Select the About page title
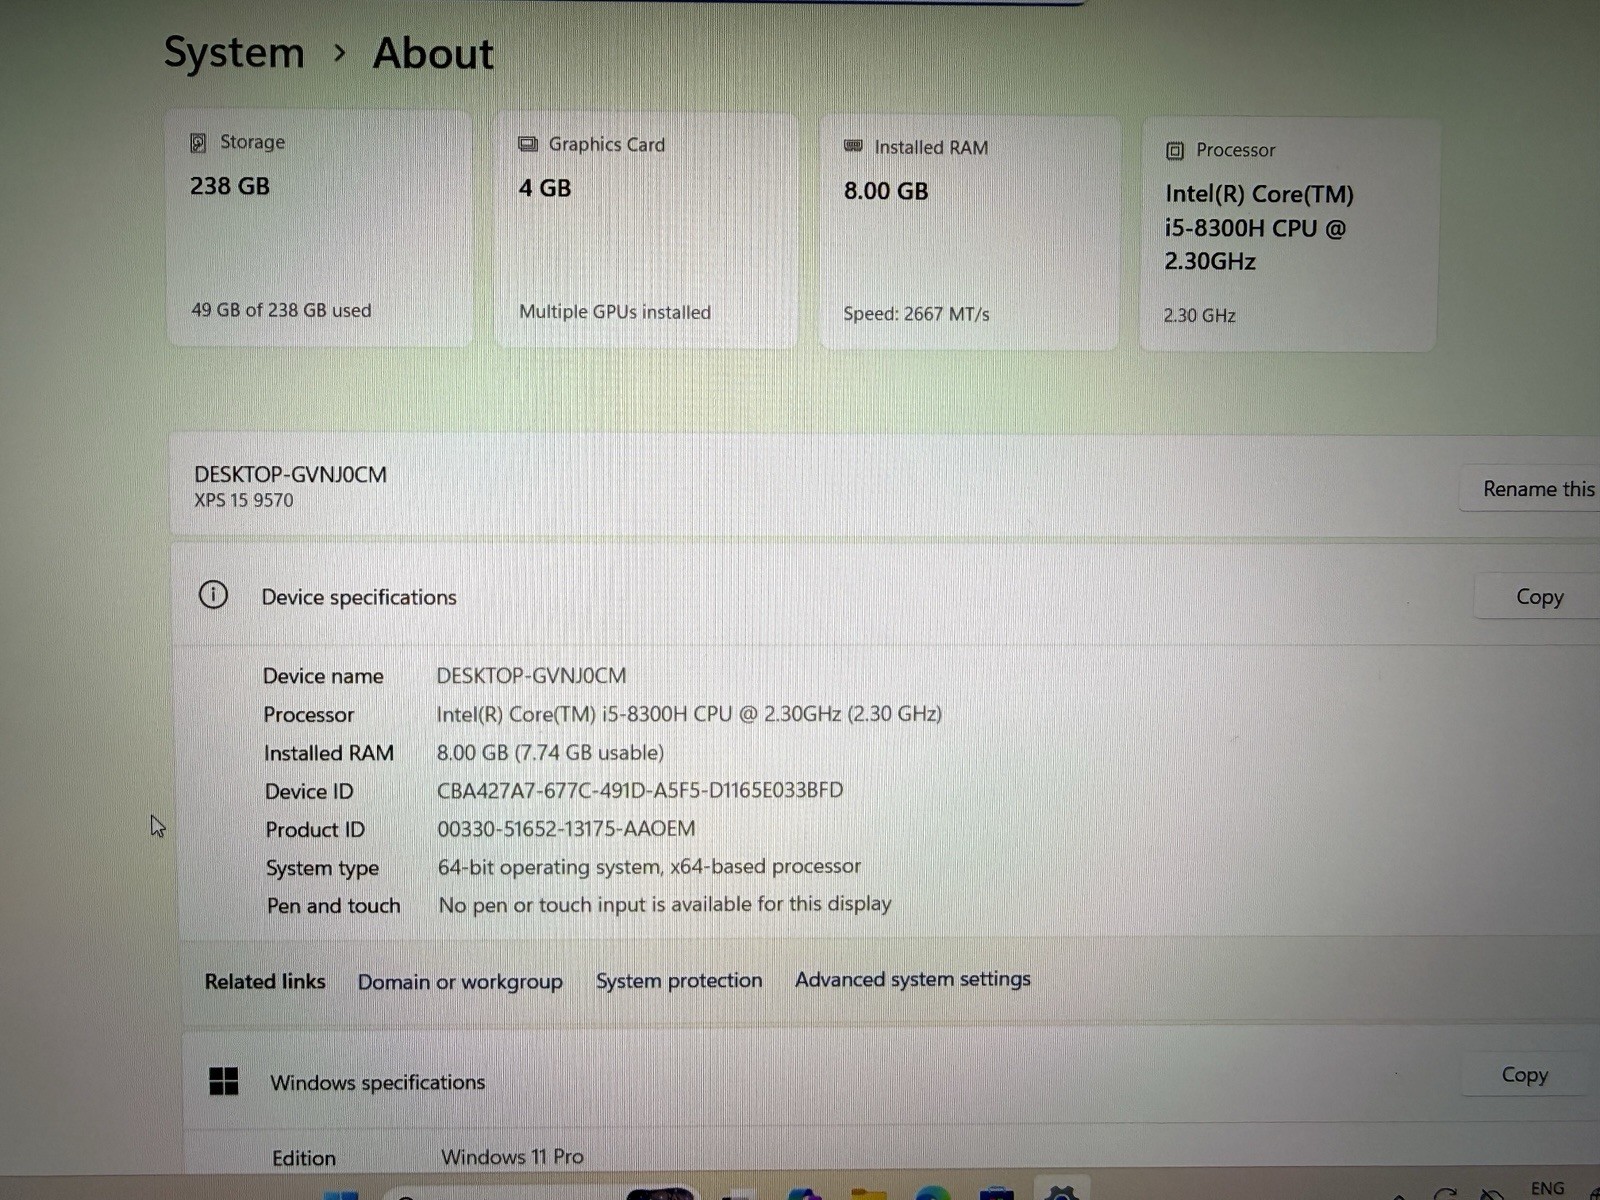The height and width of the screenshot is (1200, 1600). [433, 53]
